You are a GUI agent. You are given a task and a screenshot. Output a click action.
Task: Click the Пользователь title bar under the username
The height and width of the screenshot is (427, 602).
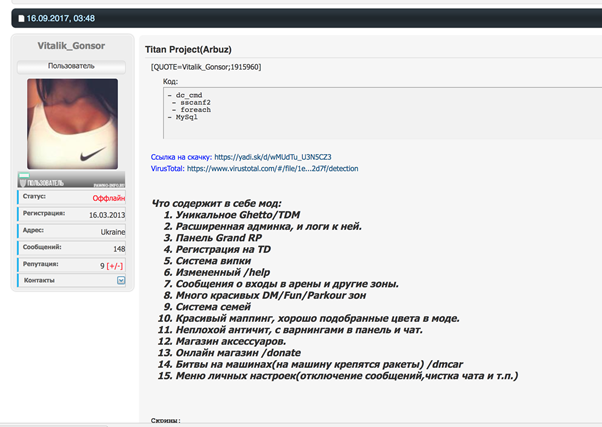point(71,66)
